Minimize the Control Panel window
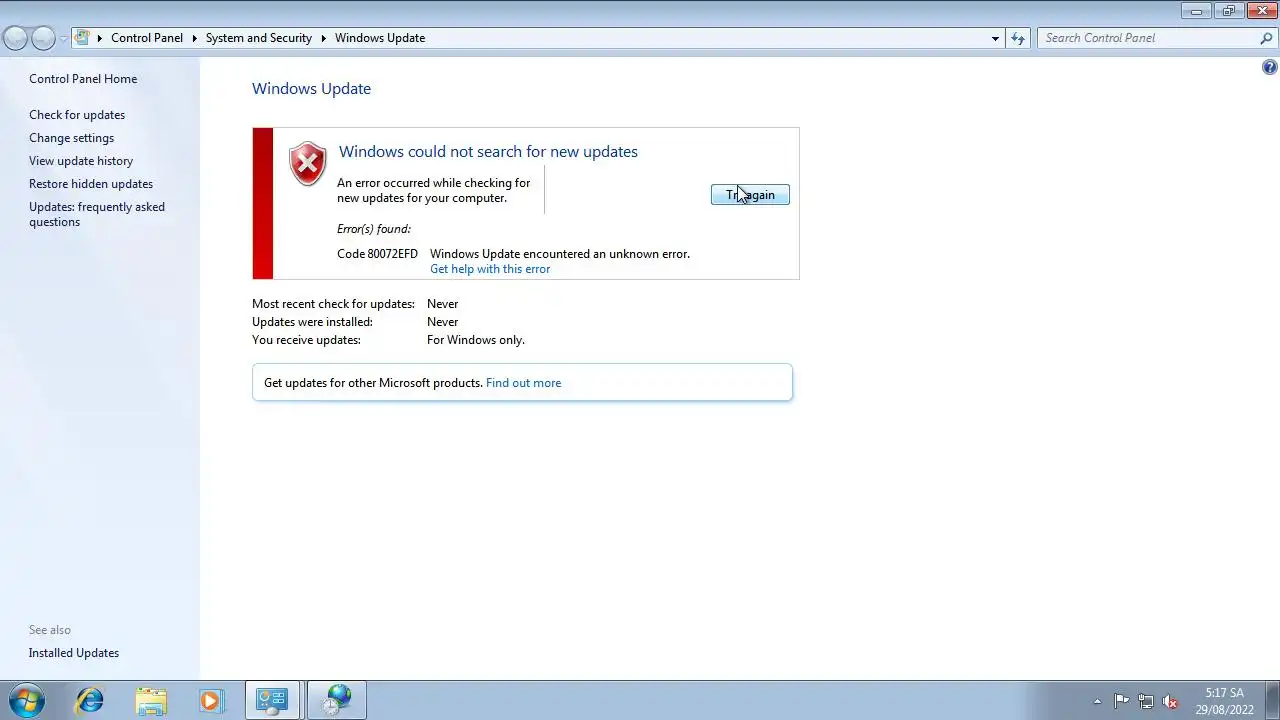 click(1196, 11)
